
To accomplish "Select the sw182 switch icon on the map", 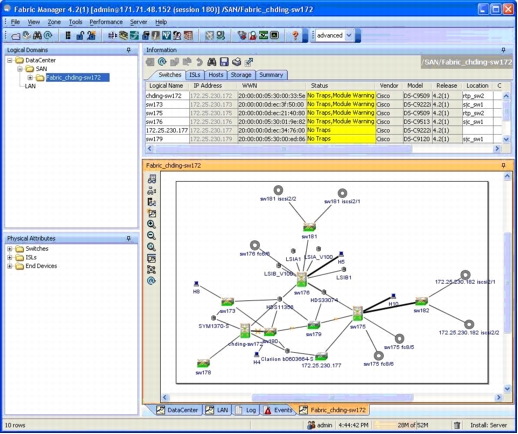I will pyautogui.click(x=421, y=301).
